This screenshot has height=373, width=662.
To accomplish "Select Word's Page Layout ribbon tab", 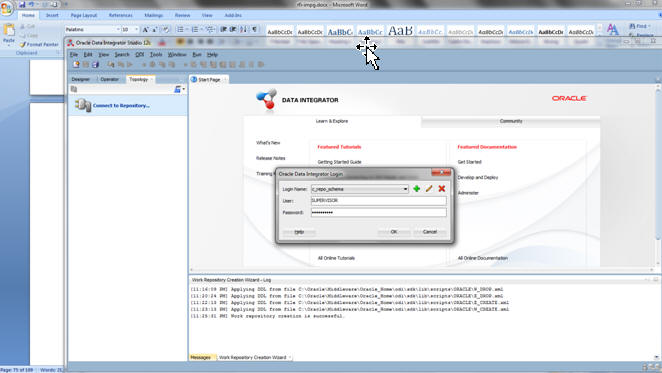I will click(84, 15).
